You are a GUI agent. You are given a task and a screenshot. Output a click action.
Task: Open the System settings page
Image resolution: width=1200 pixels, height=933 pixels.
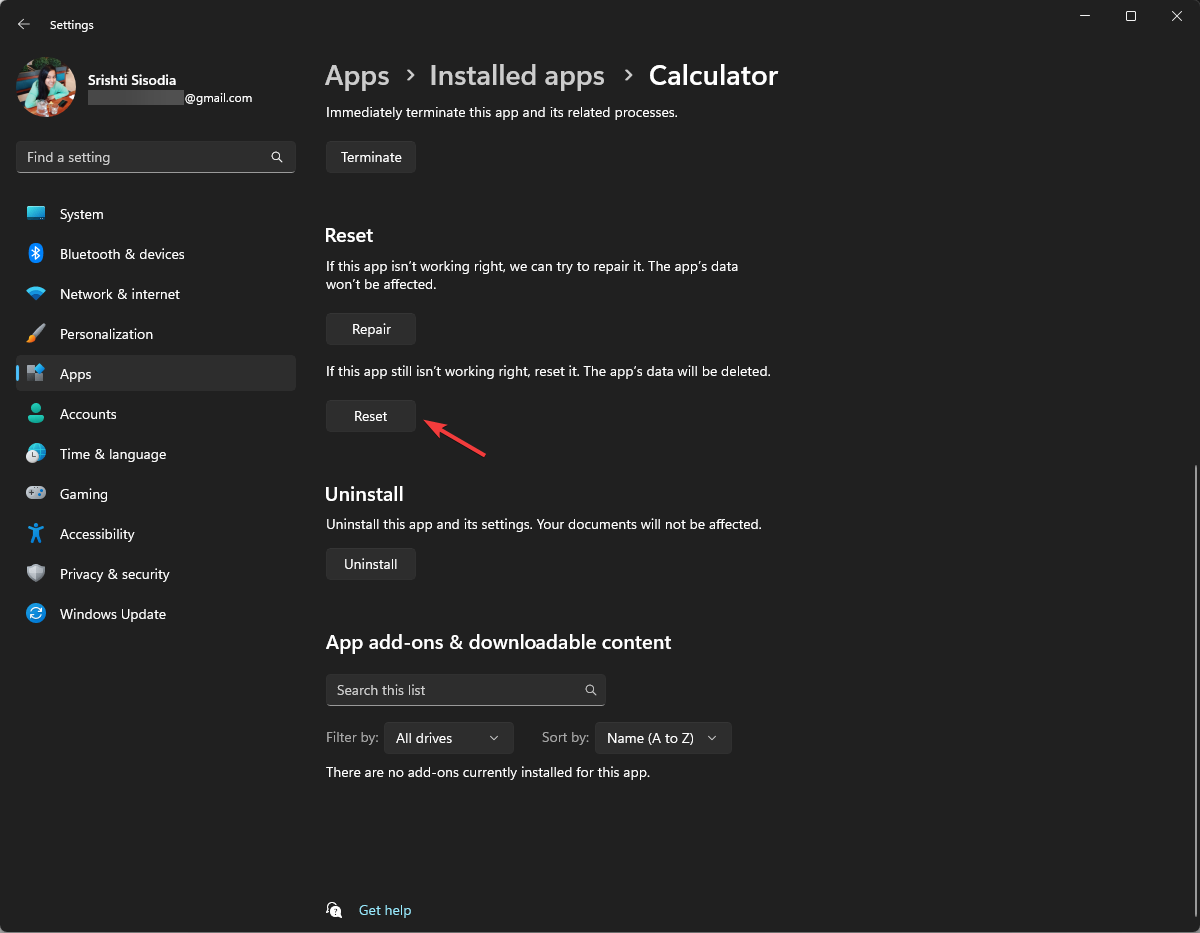click(156, 214)
